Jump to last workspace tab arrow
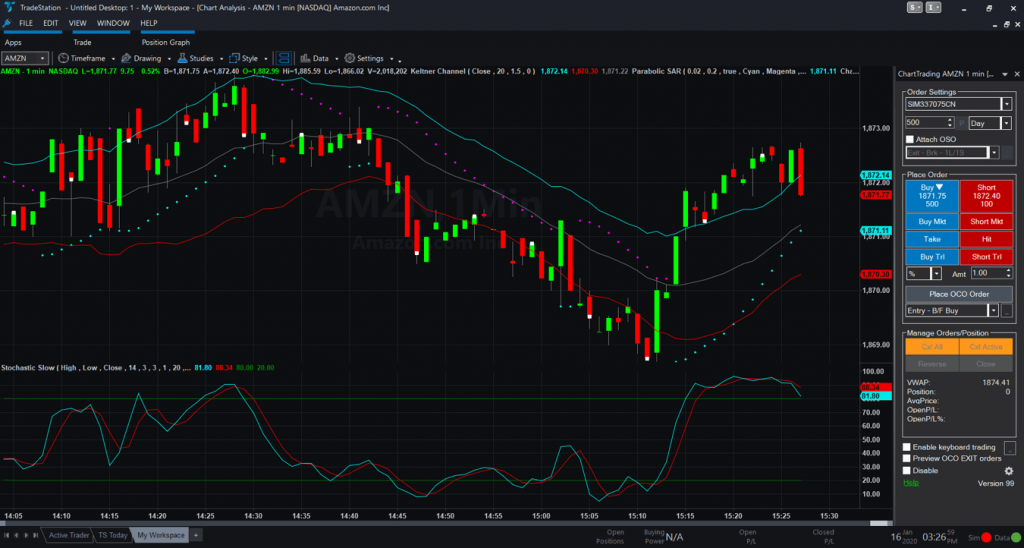Viewport: 1024px width, 548px height. coord(35,536)
